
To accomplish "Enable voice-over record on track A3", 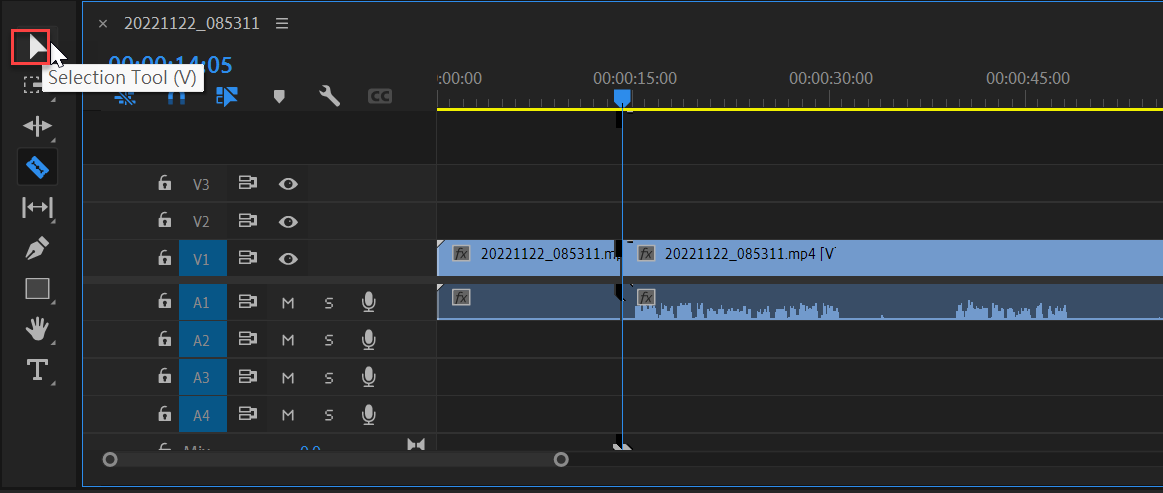I will click(369, 377).
